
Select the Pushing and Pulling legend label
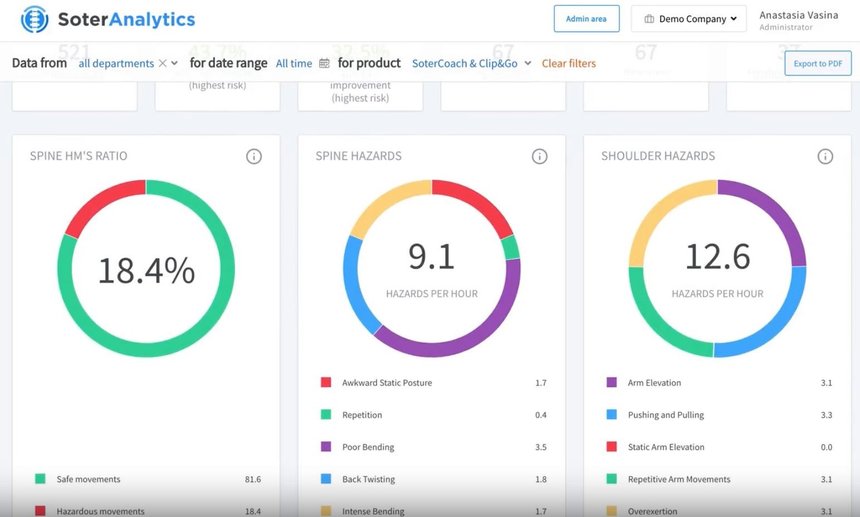(x=666, y=415)
